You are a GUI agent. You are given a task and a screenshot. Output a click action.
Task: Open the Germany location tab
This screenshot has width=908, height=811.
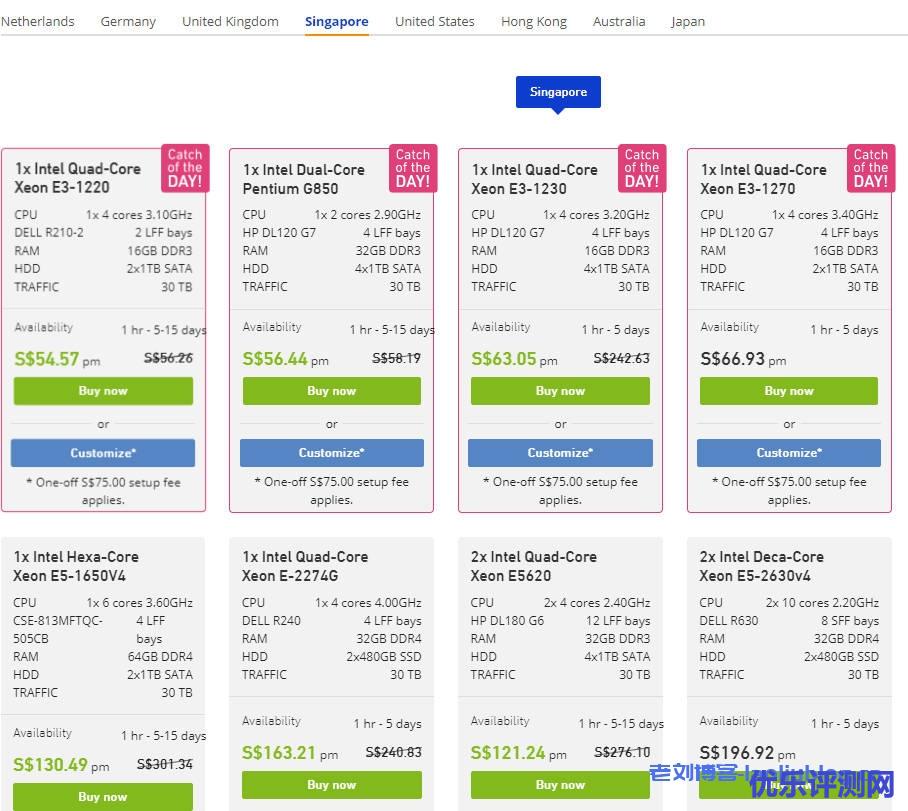point(128,21)
